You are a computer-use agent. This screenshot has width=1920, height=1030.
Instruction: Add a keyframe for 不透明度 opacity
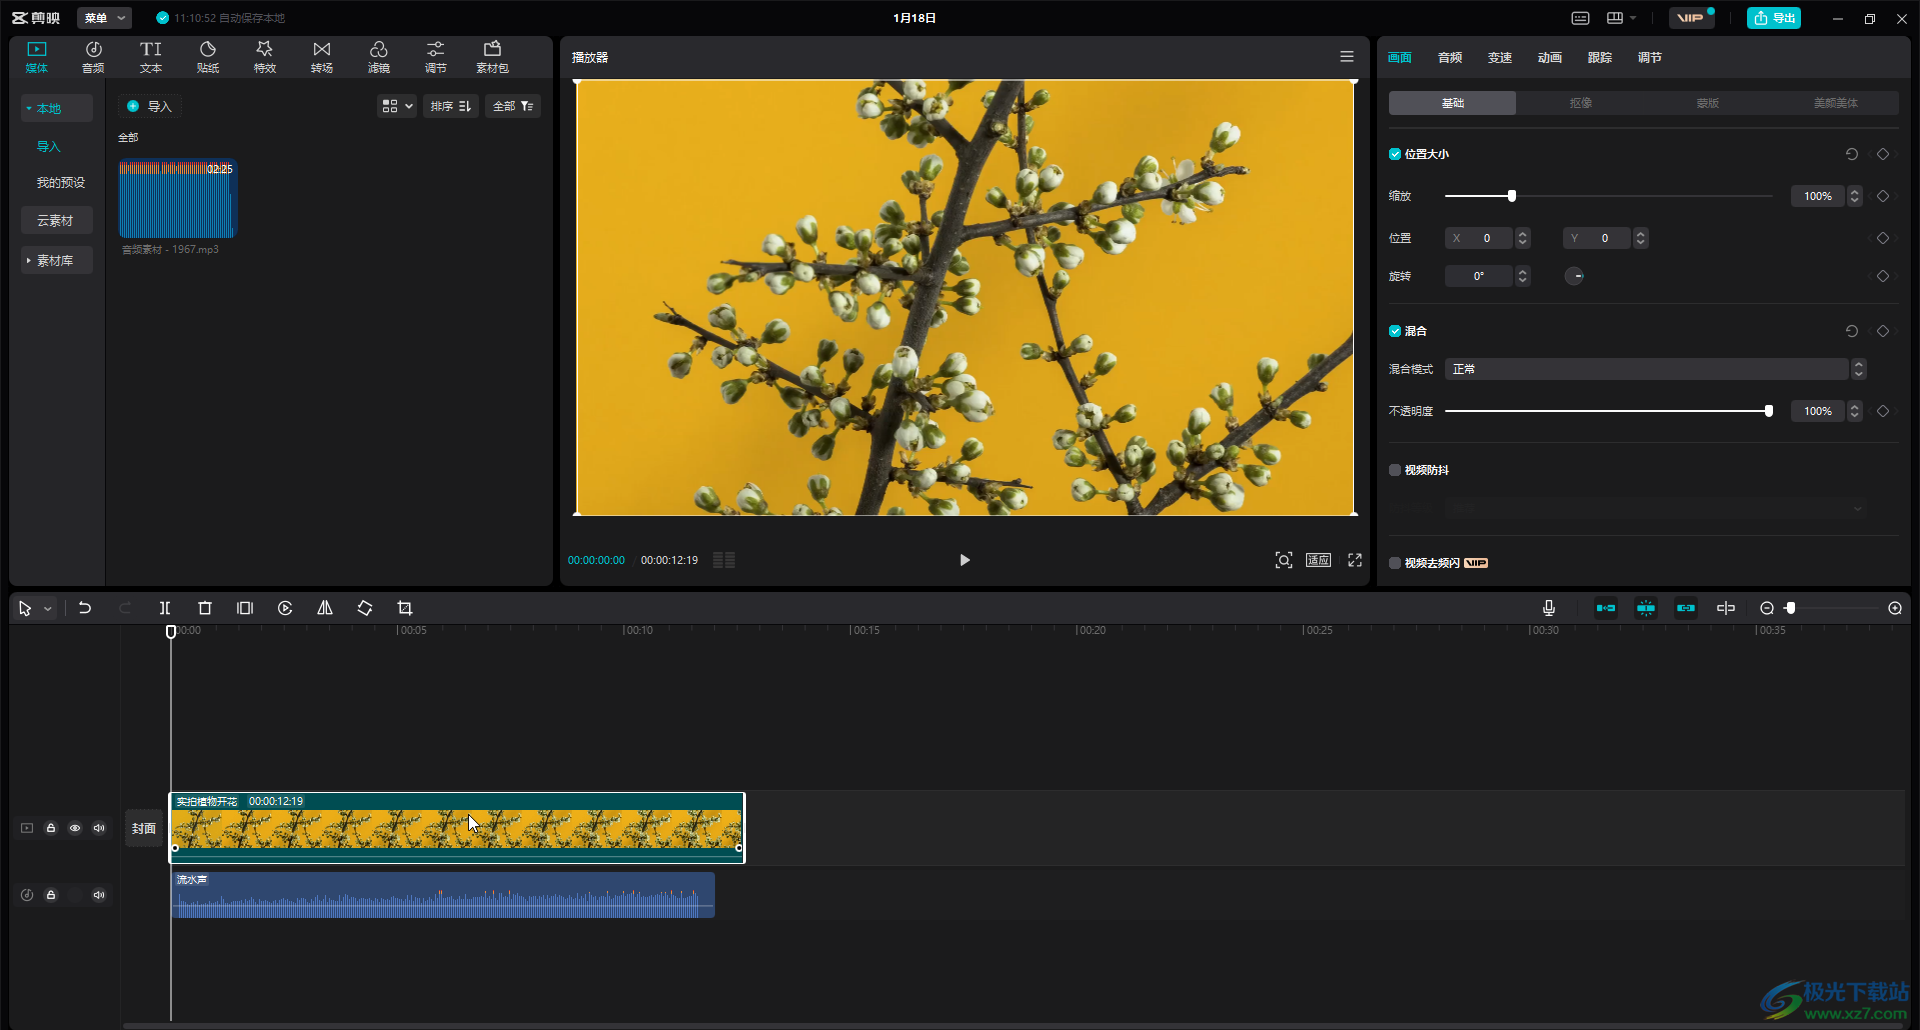click(1883, 411)
